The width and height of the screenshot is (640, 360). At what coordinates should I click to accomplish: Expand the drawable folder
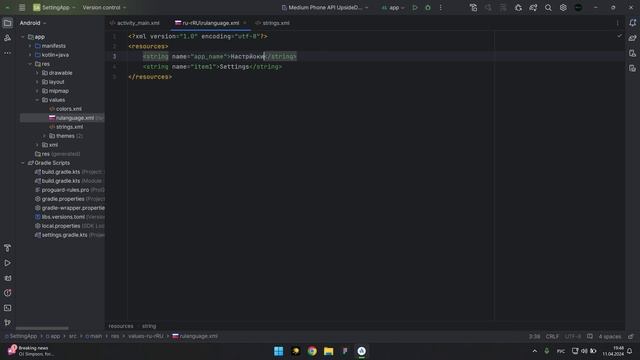[x=38, y=73]
